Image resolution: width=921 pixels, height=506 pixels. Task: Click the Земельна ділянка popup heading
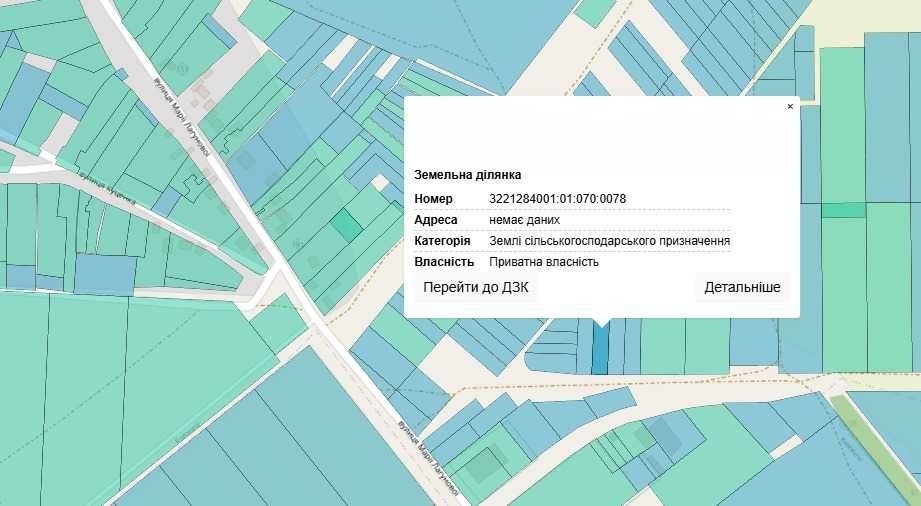point(468,175)
